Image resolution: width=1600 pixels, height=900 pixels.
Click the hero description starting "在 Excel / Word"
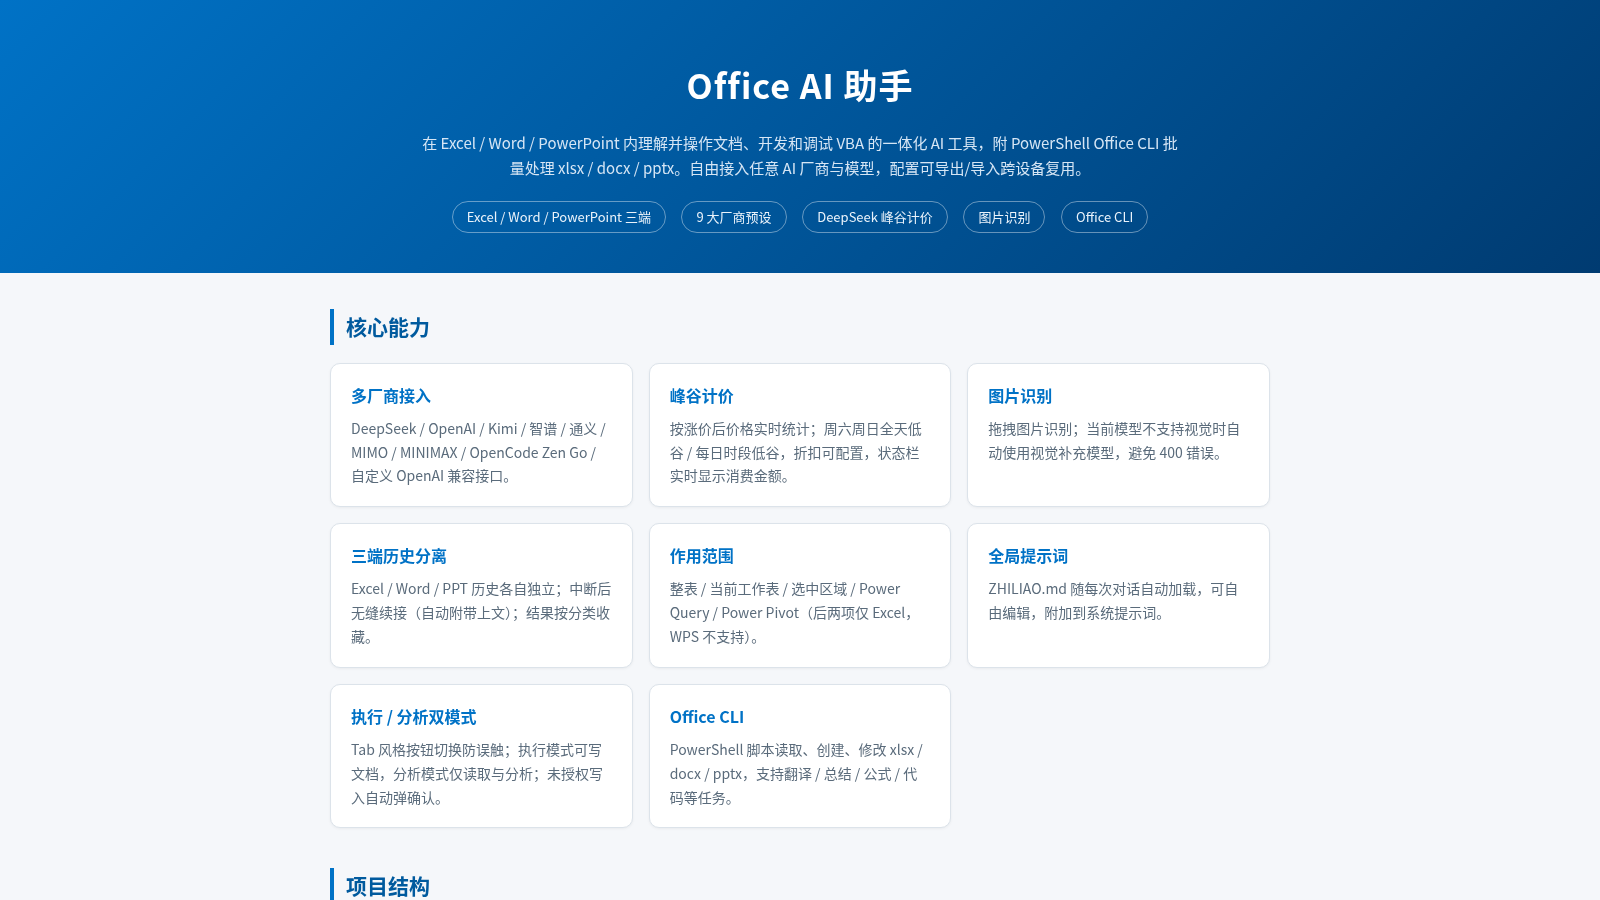click(x=800, y=156)
